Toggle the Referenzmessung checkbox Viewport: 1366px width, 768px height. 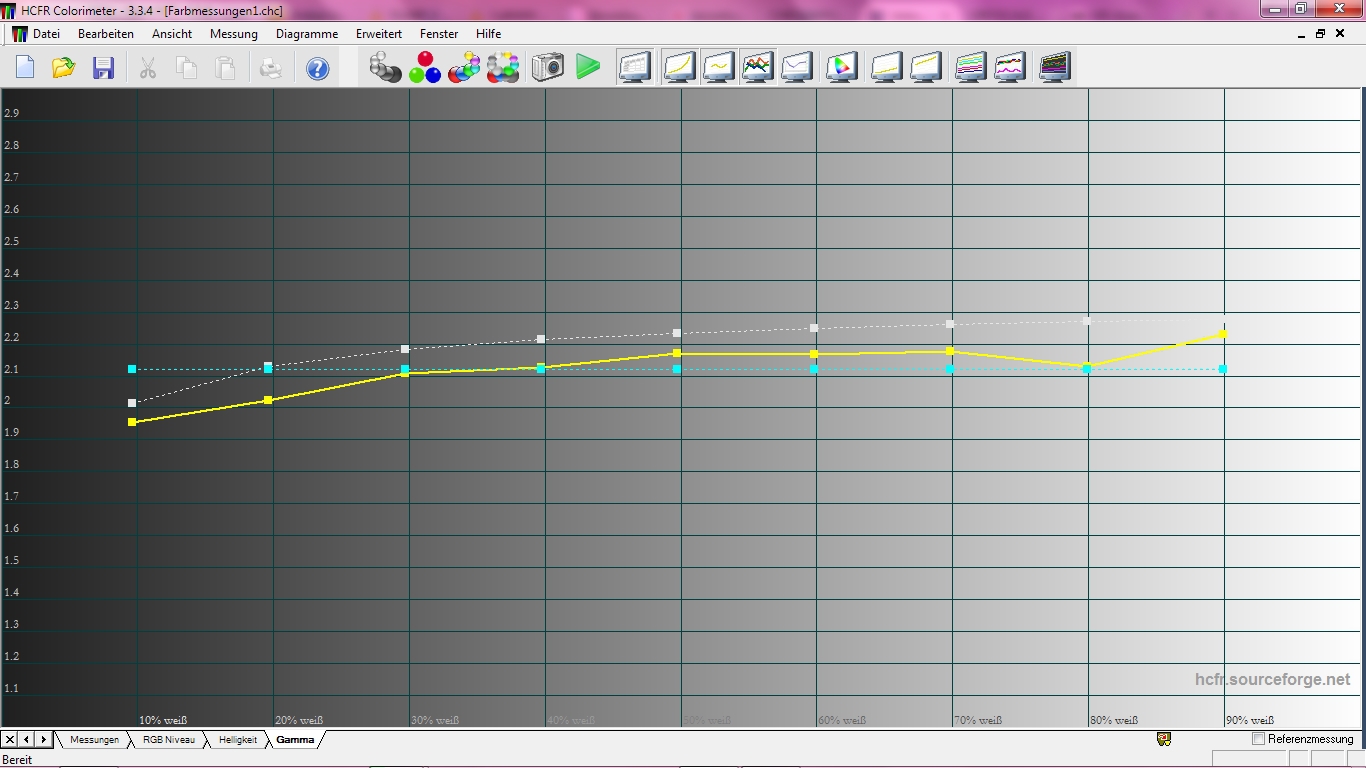[x=1258, y=739]
